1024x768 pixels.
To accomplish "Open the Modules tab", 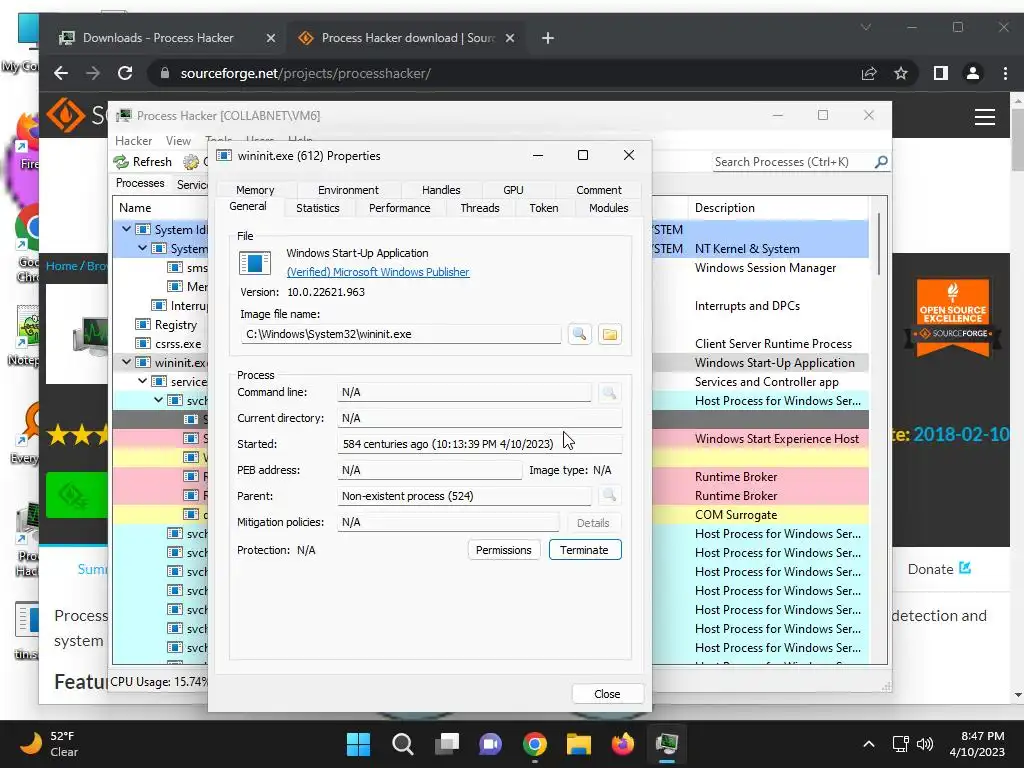I will coord(608,208).
